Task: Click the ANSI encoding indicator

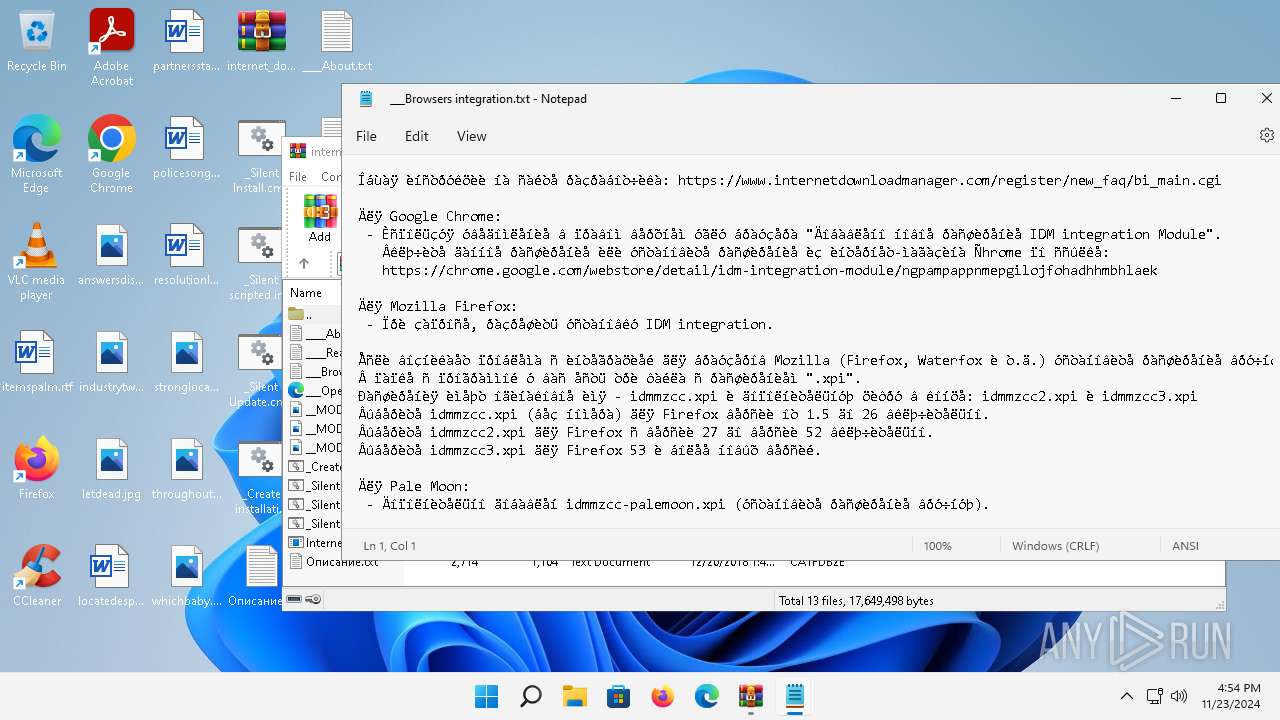Action: 1185,546
